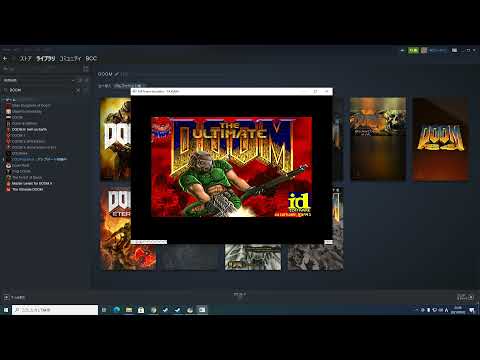Click the green button in Steam header

(413, 50)
